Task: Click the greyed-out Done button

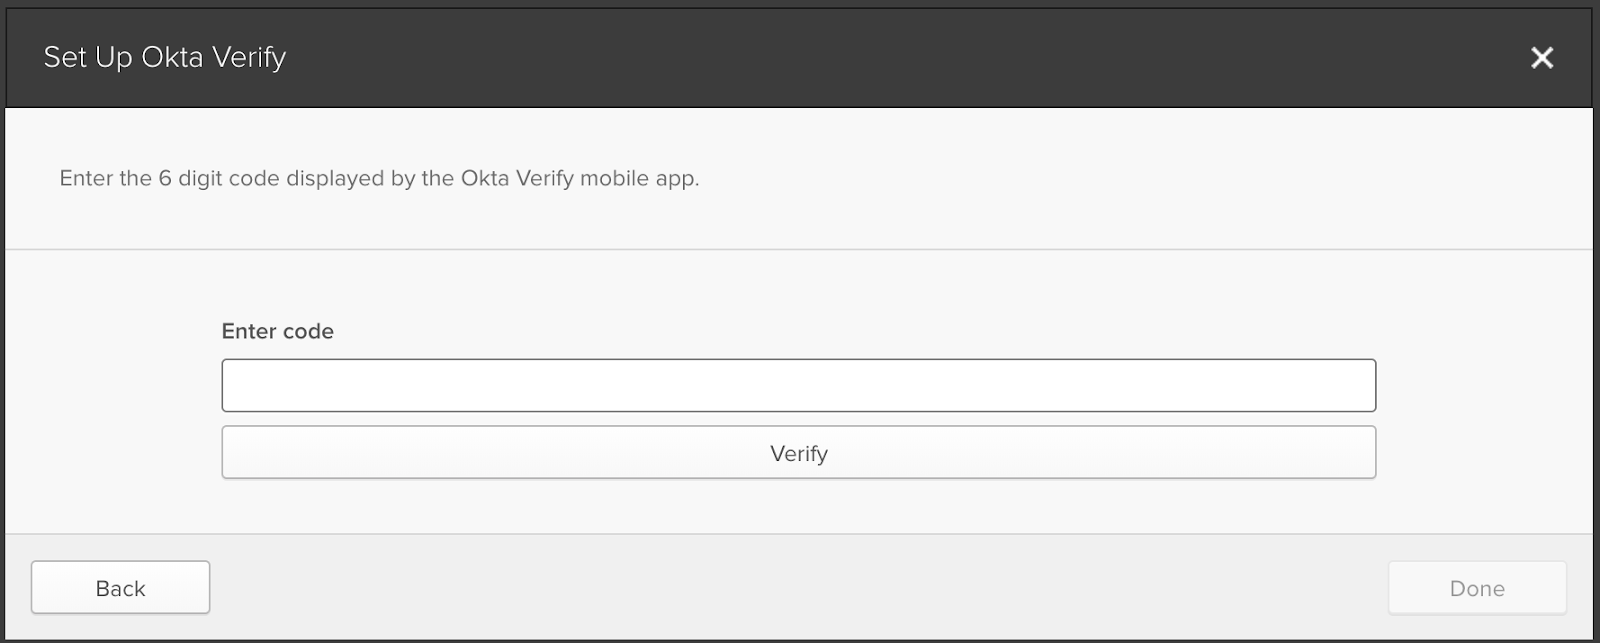Action: tap(1477, 588)
